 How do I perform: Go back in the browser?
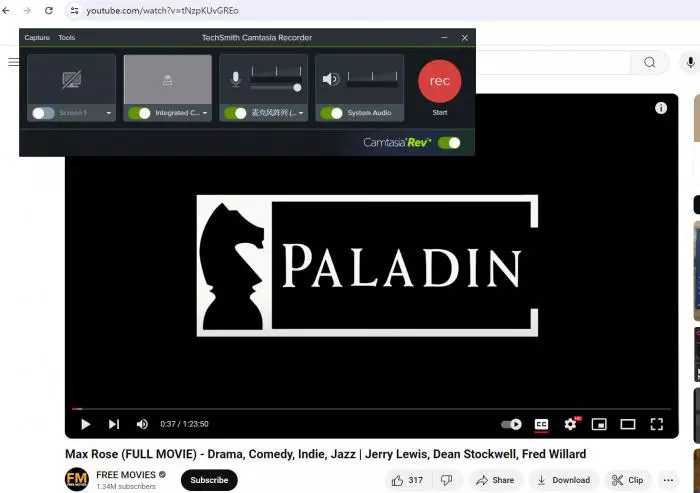pos(6,10)
